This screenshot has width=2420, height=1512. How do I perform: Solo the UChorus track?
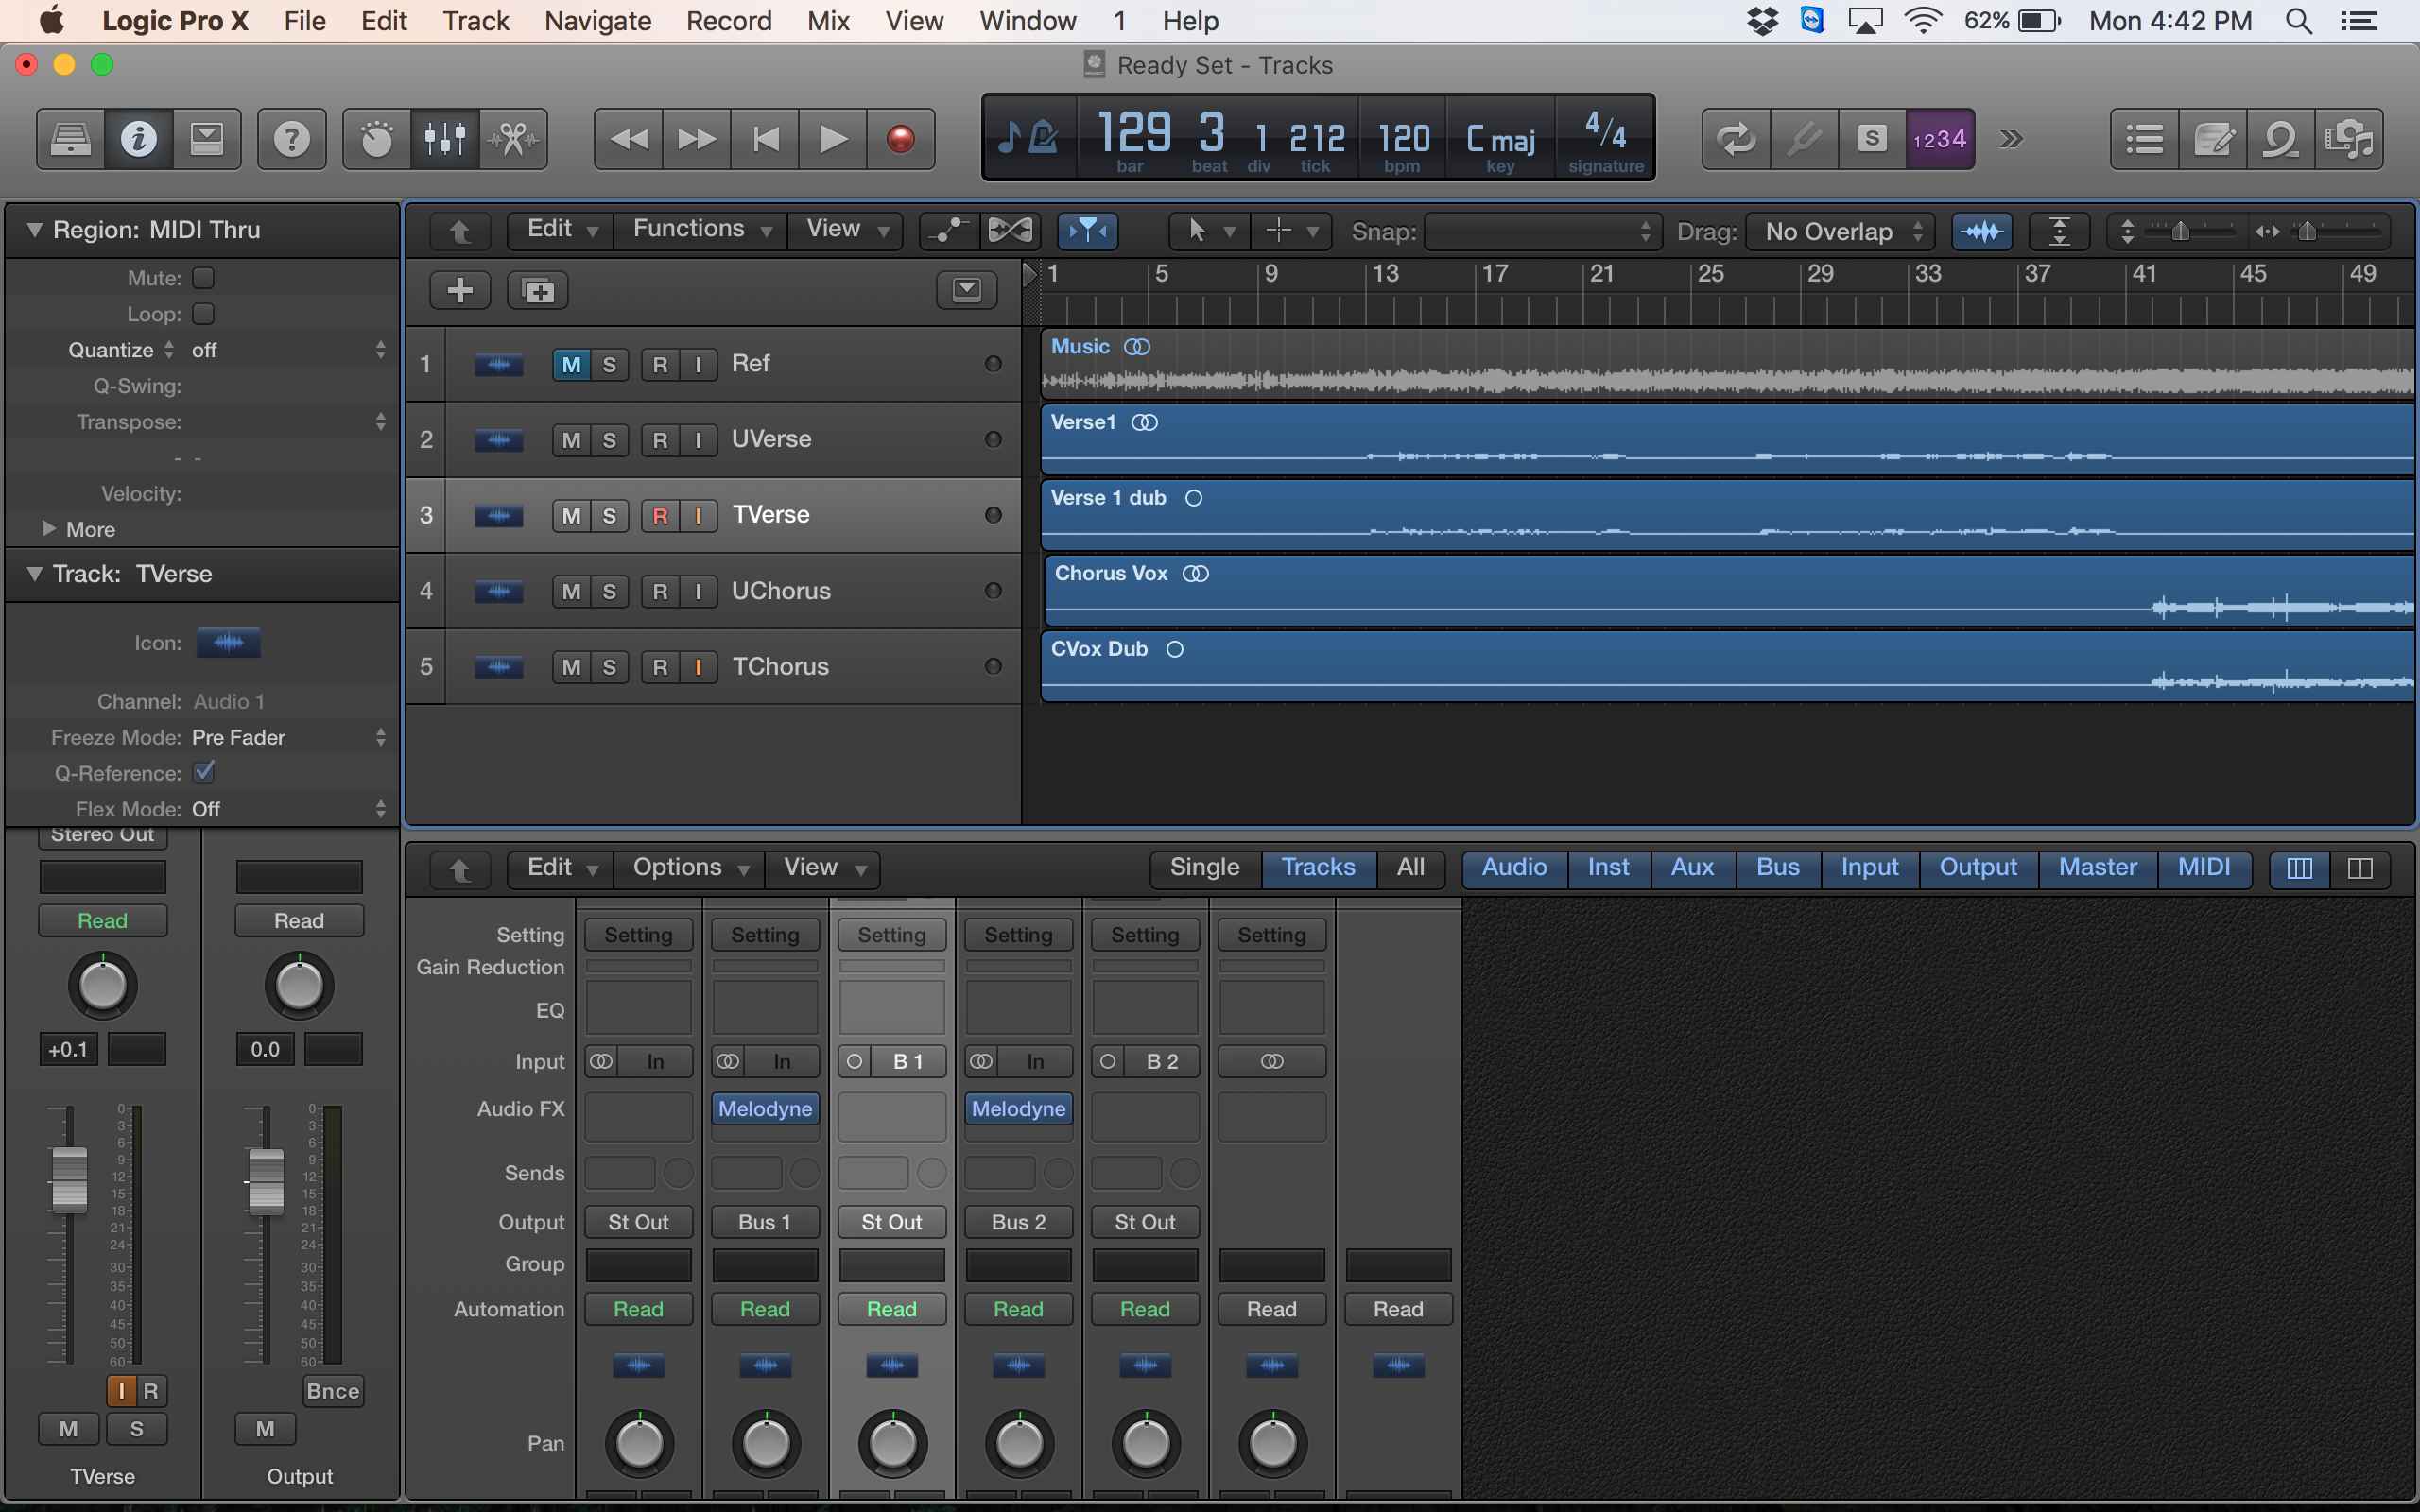pyautogui.click(x=610, y=589)
